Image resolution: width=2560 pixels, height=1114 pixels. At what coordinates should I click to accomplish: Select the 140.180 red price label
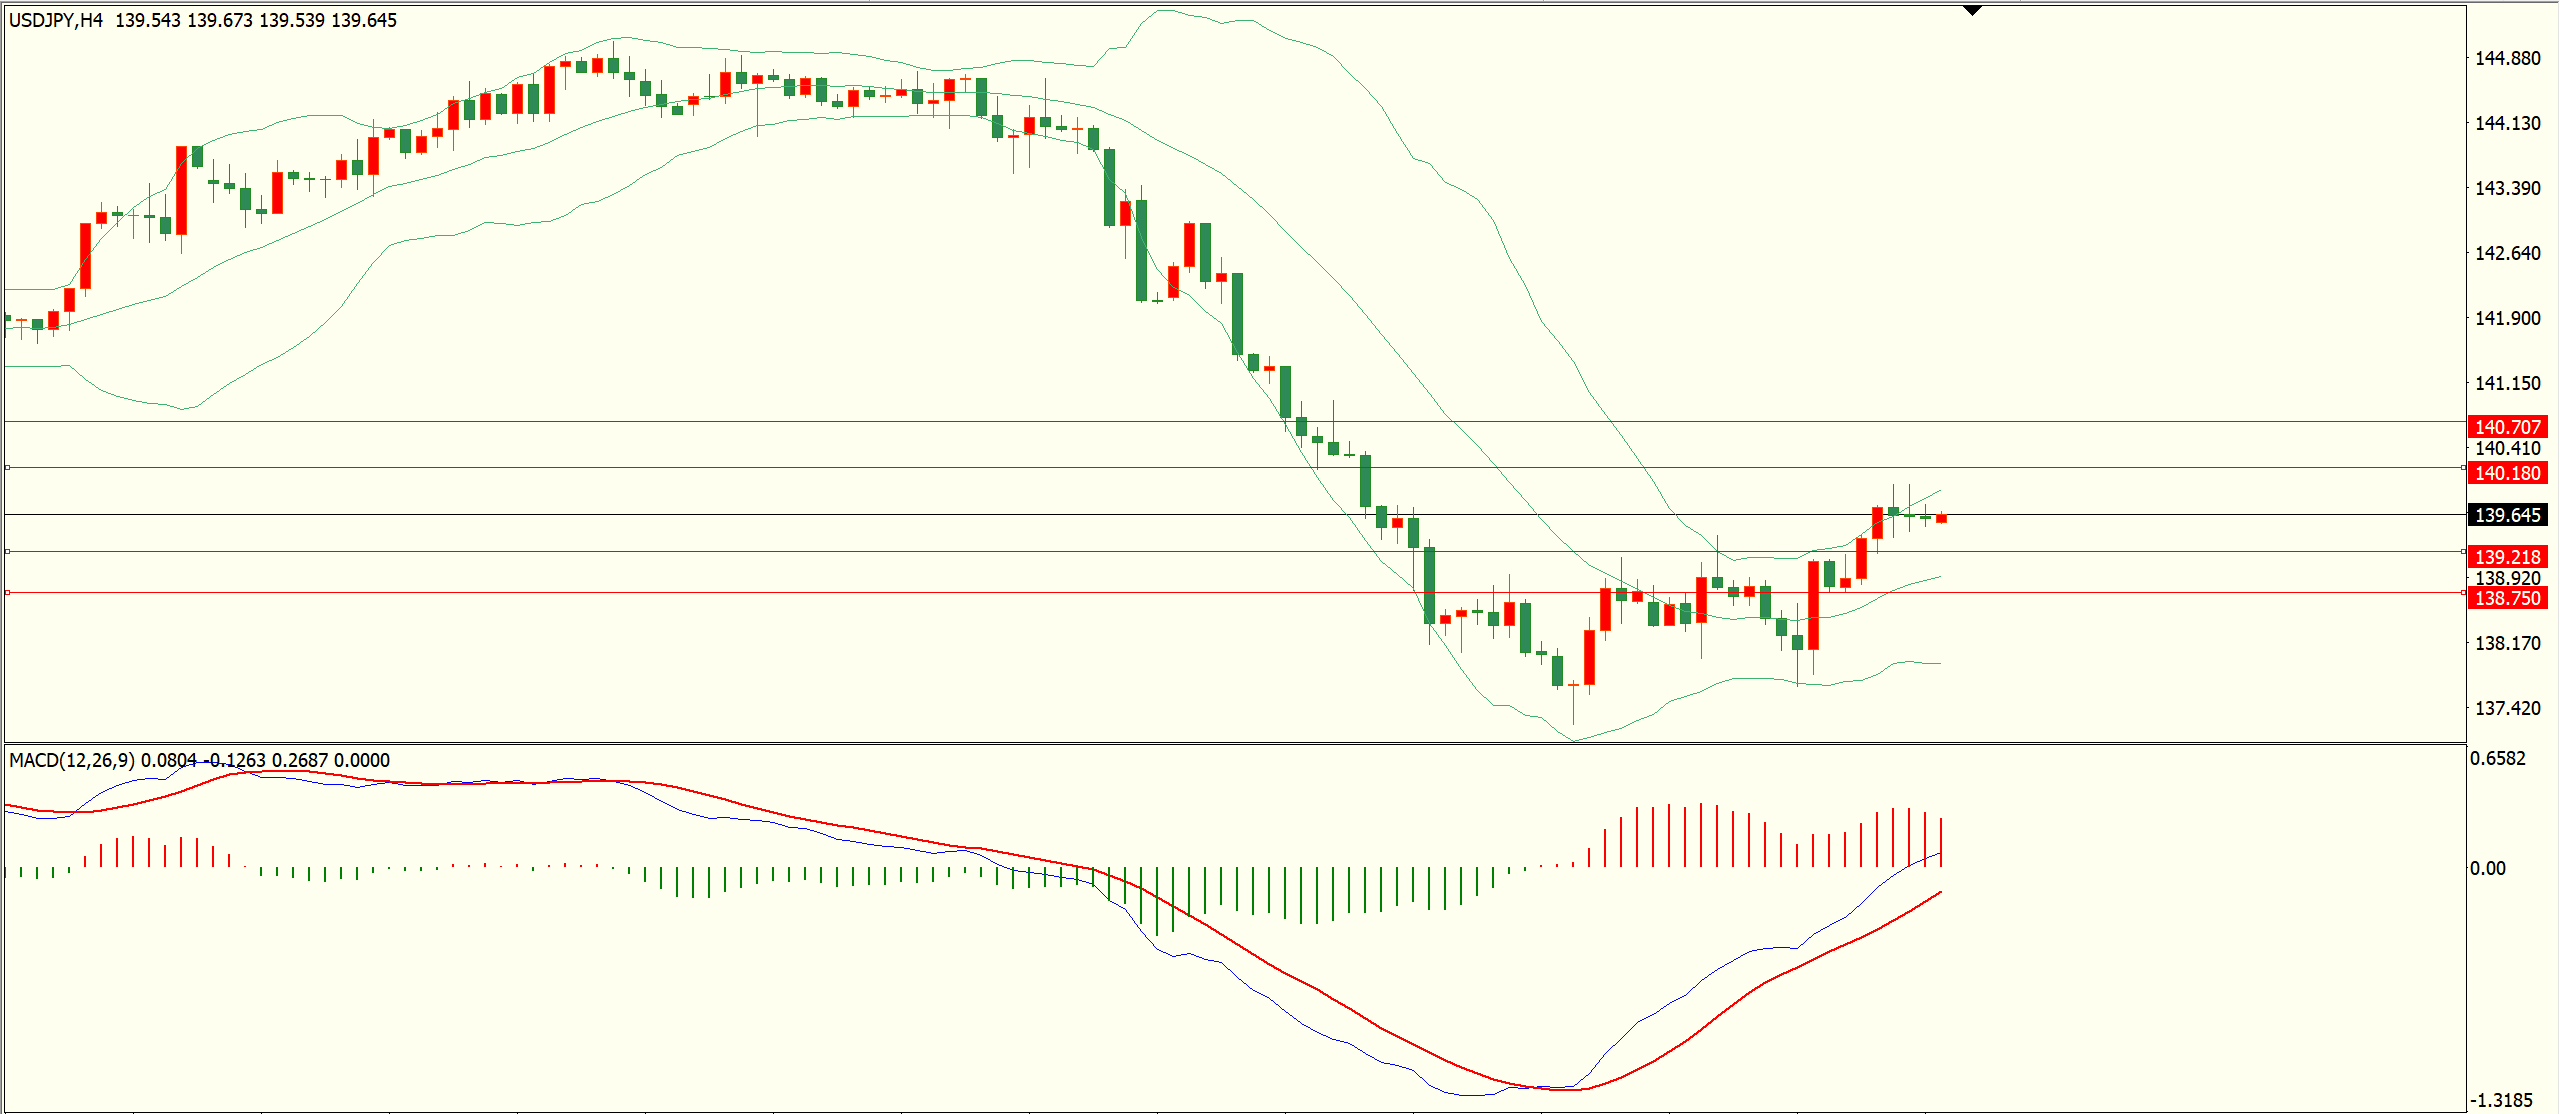(x=2507, y=473)
